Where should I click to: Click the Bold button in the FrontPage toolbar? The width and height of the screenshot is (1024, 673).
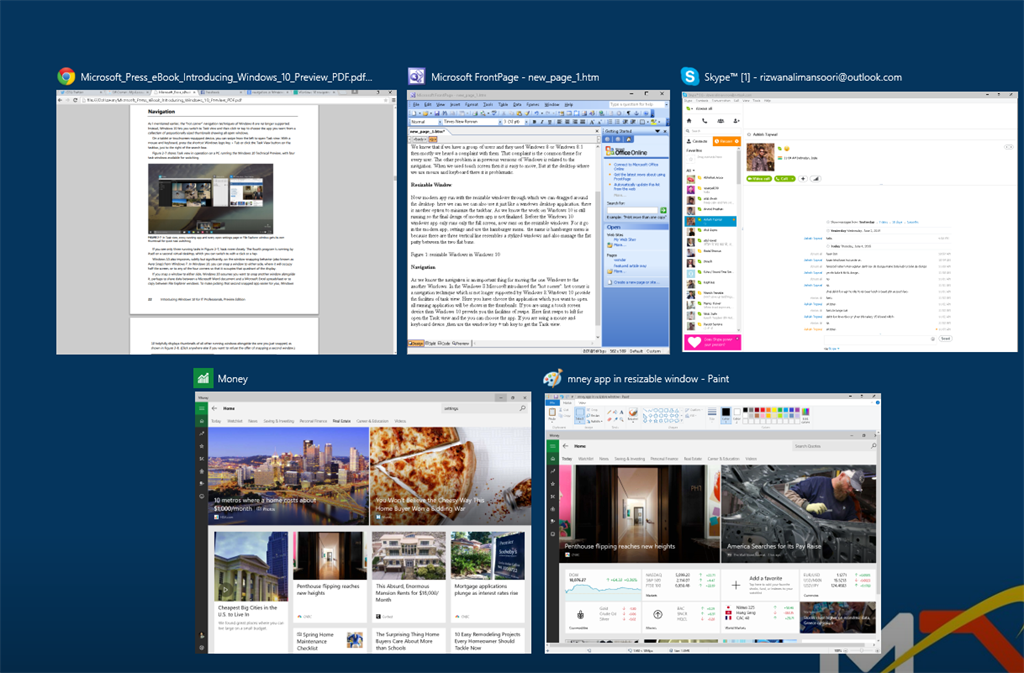pos(534,121)
